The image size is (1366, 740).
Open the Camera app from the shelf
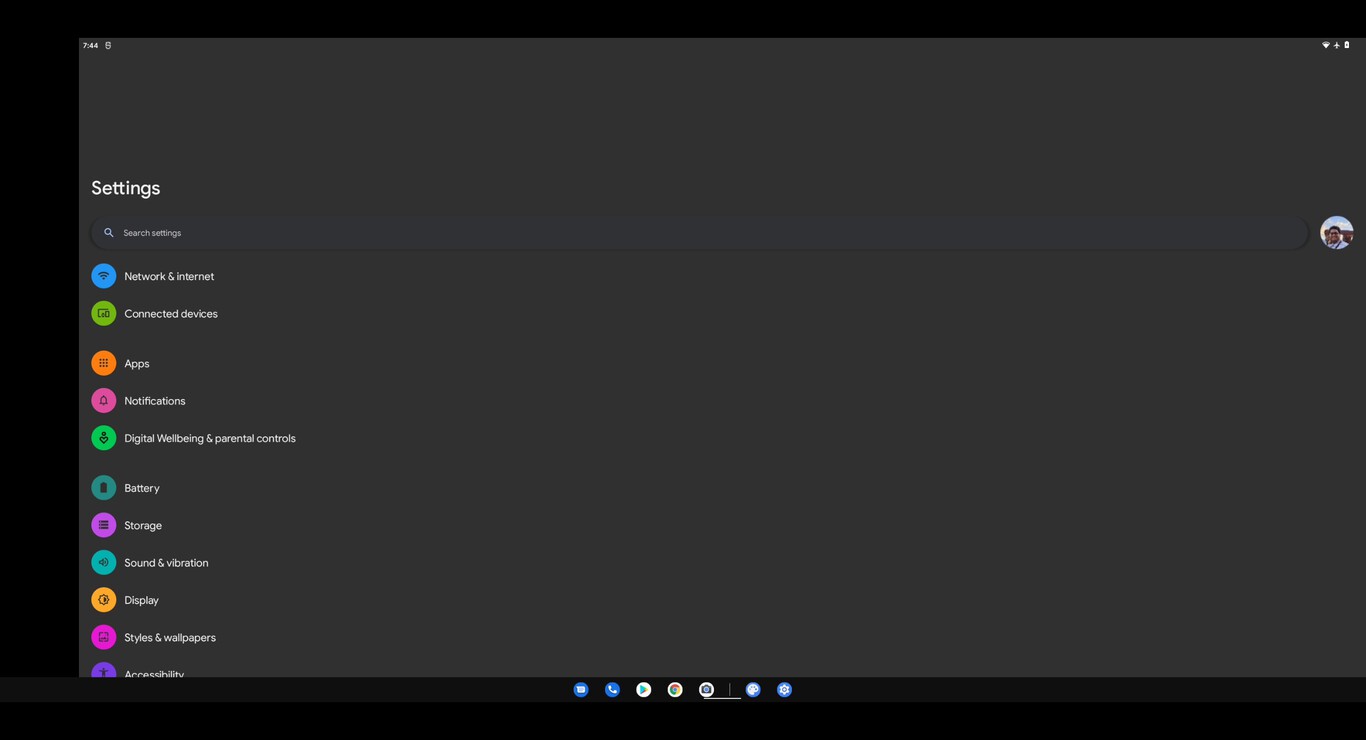(706, 689)
